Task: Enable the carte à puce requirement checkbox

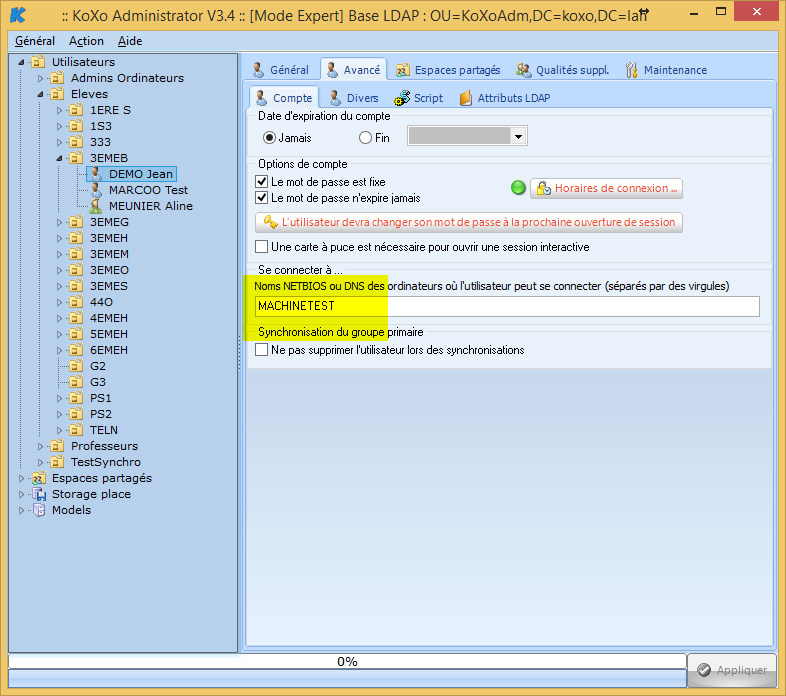Action: click(x=262, y=247)
